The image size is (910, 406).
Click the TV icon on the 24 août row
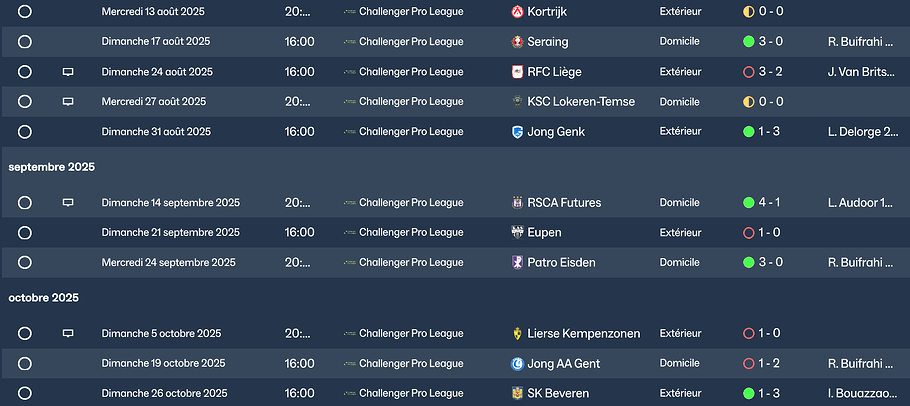[68, 72]
